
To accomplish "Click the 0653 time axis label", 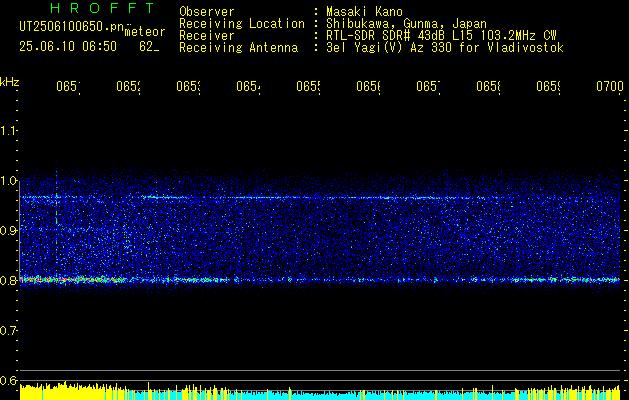I will tap(189, 86).
